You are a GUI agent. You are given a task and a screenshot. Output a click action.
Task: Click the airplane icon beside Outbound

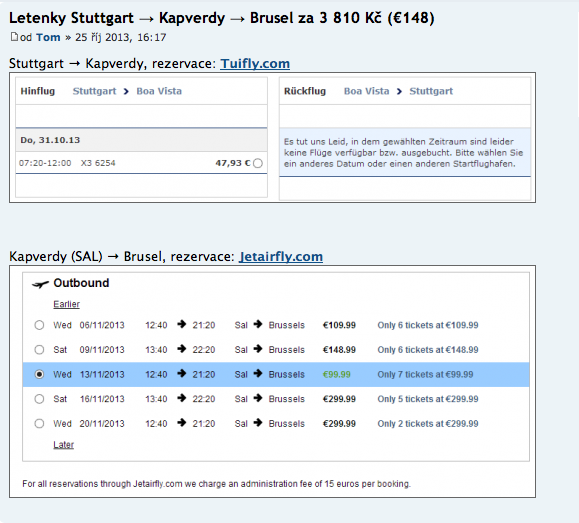tap(40, 284)
